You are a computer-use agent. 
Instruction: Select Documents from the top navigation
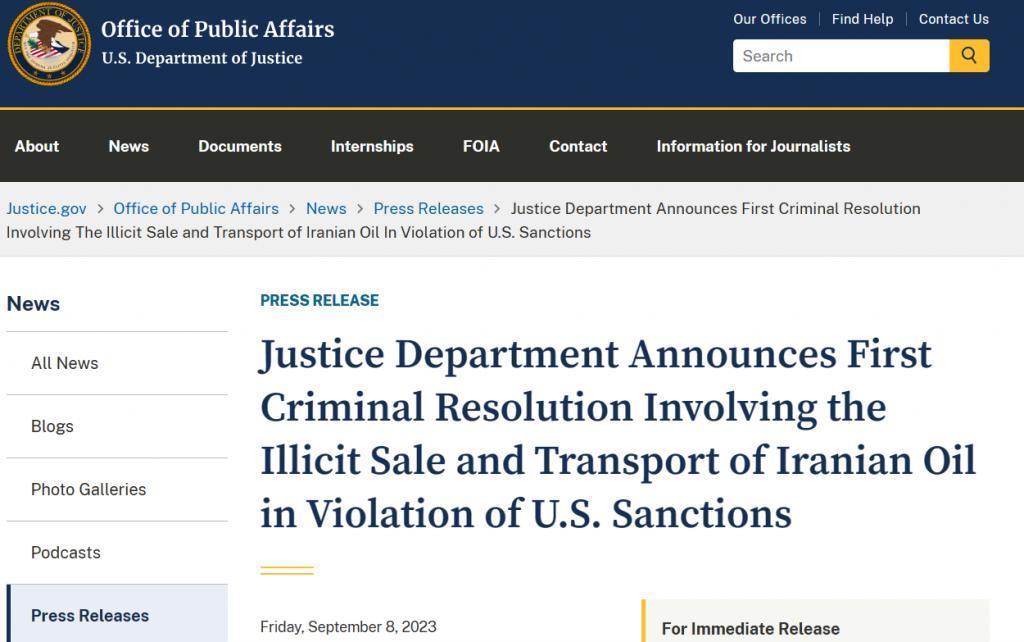tap(239, 146)
